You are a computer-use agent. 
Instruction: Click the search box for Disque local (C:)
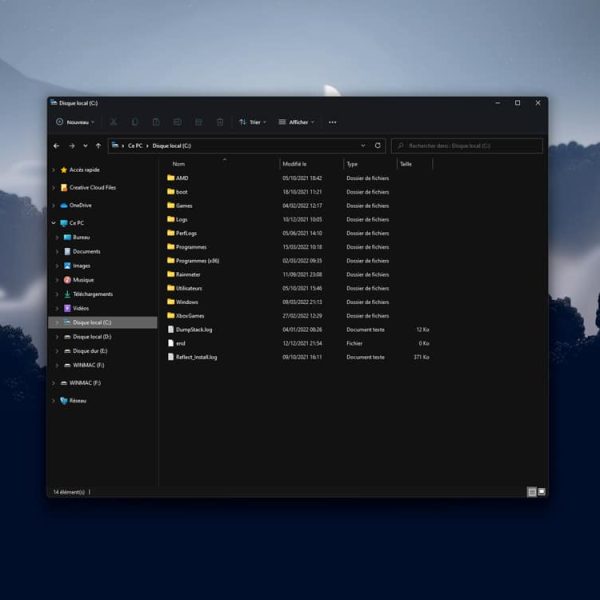[x=467, y=146]
